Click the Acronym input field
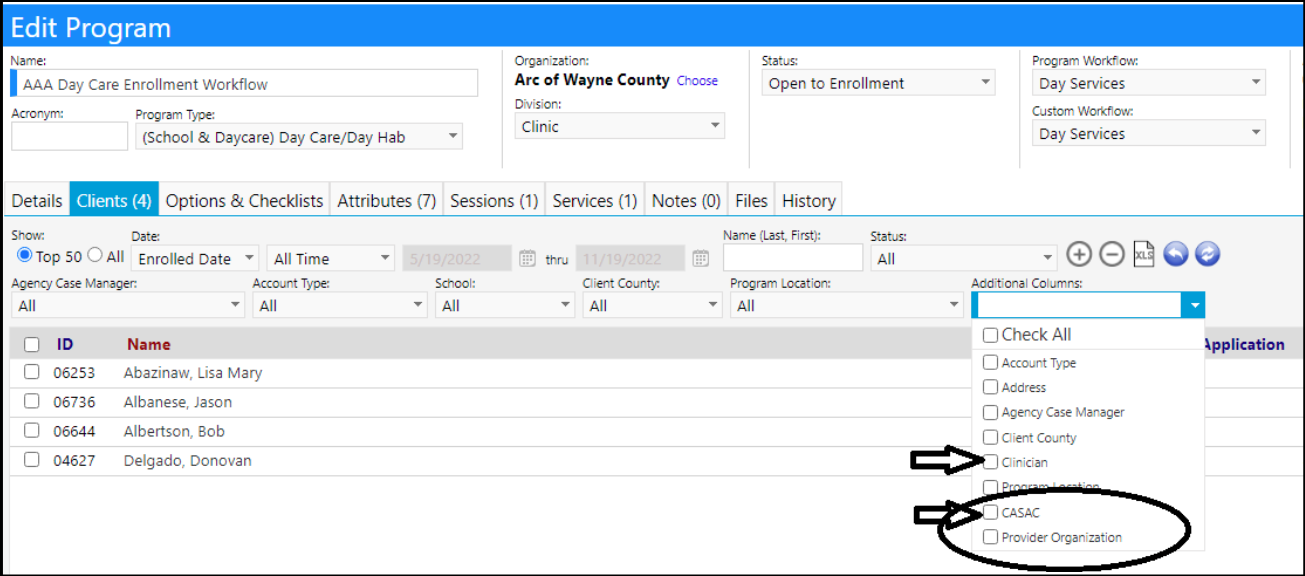This screenshot has width=1305, height=576. [x=69, y=136]
